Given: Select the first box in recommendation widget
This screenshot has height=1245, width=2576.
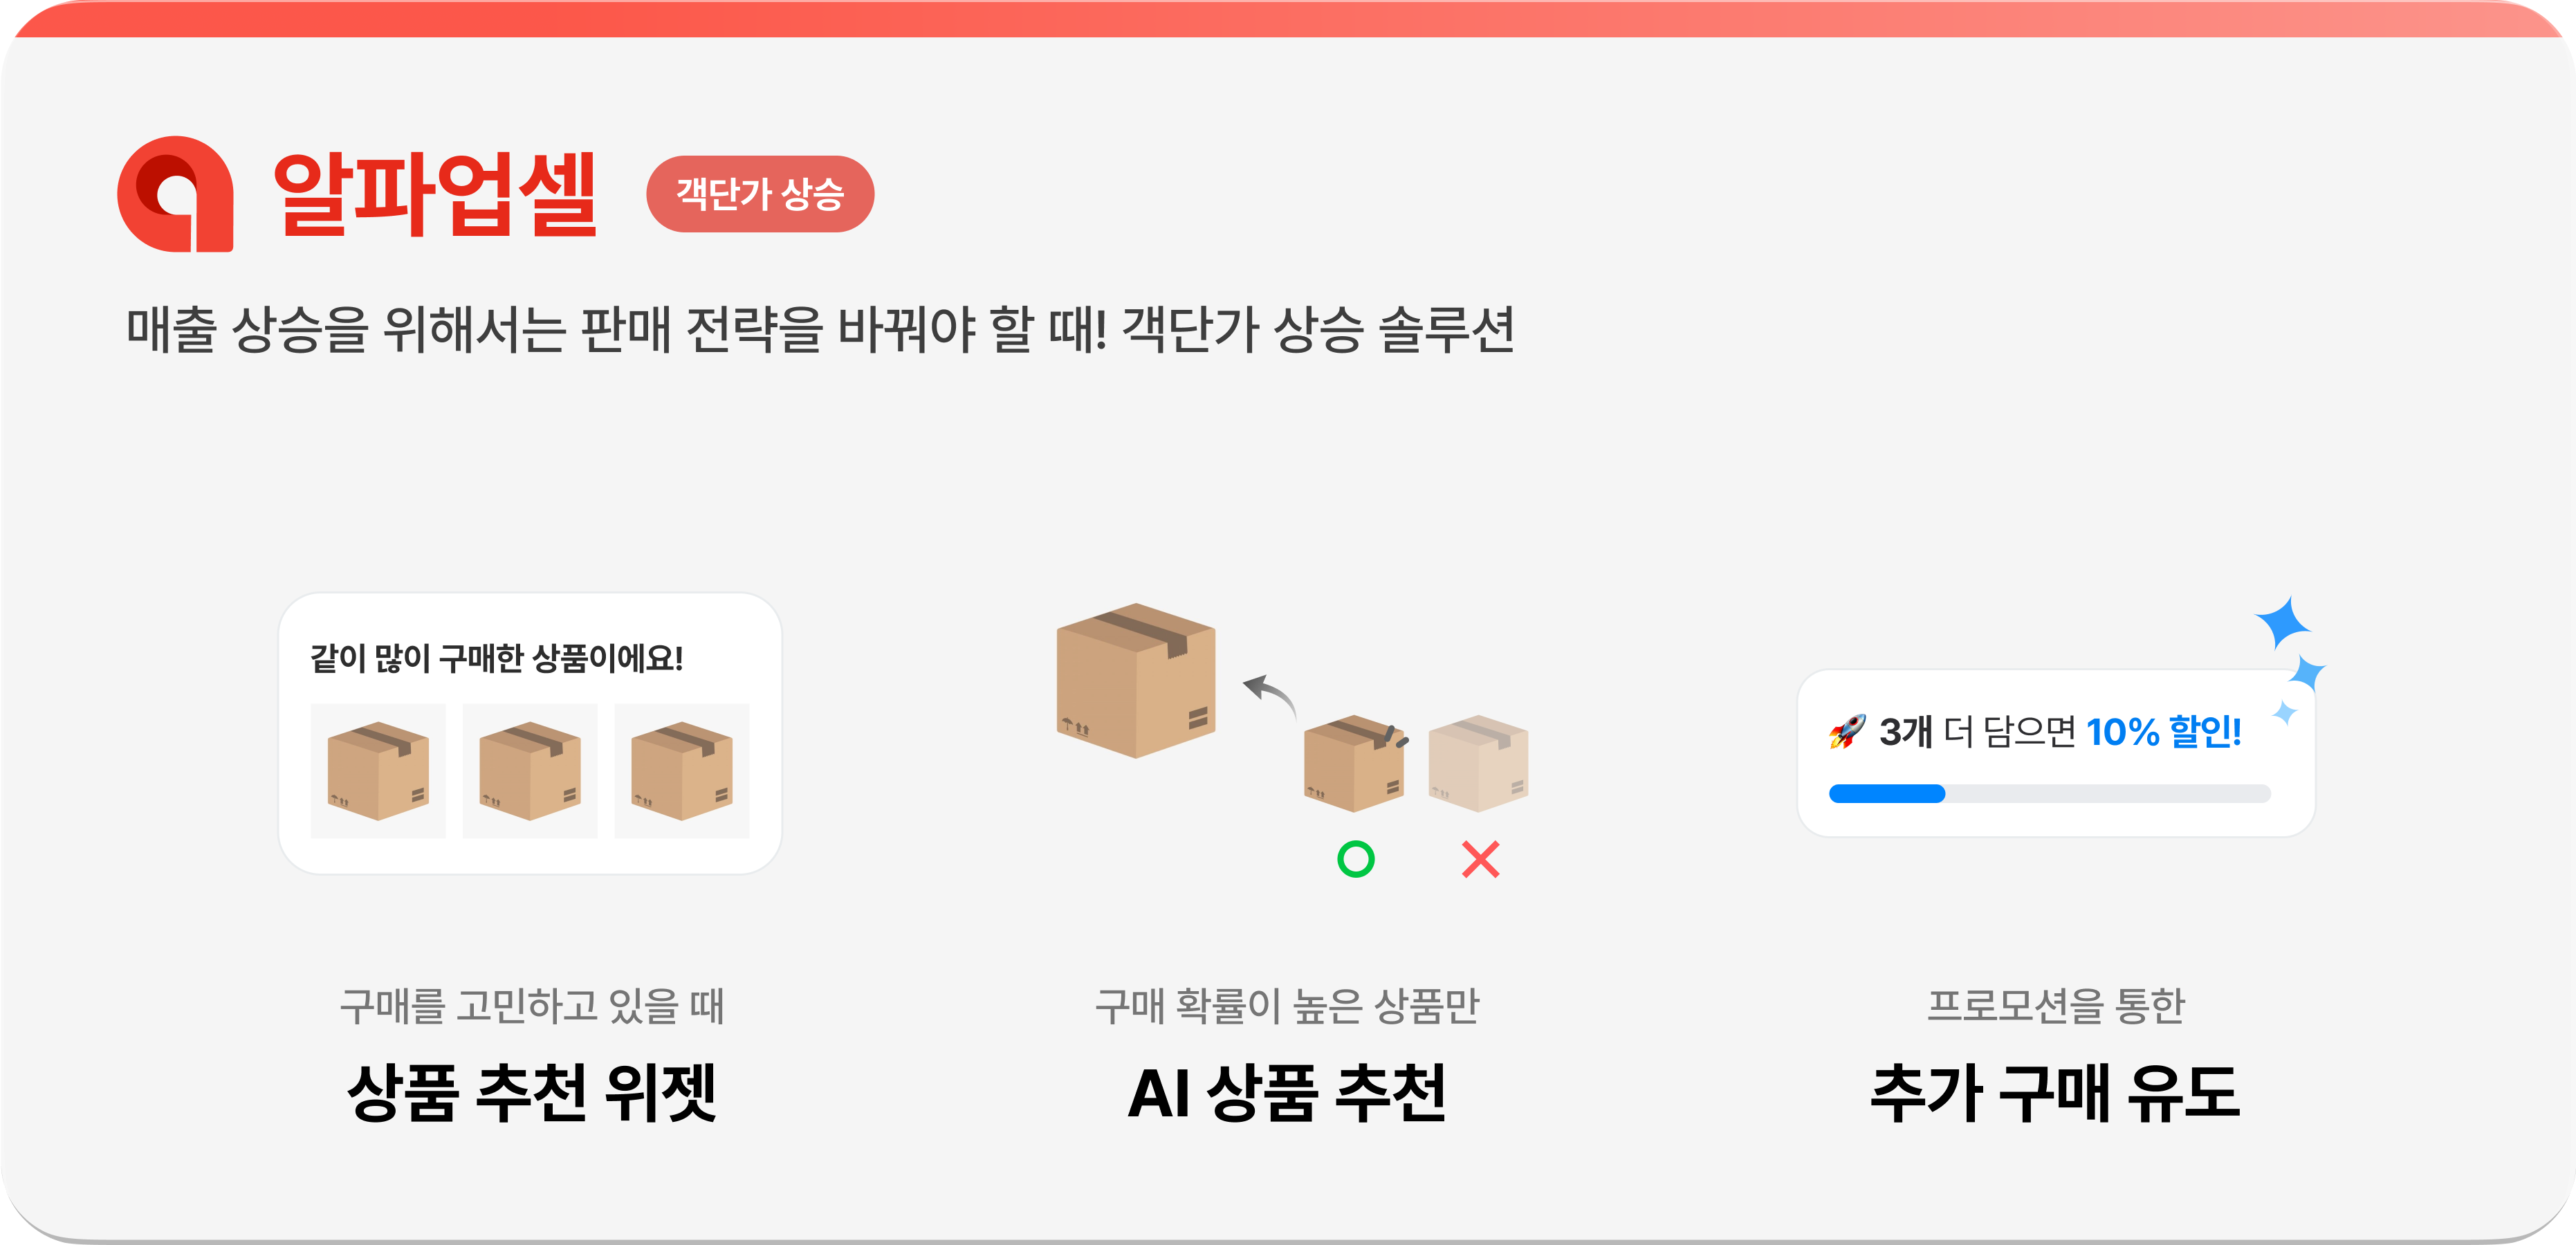Looking at the screenshot, I should coord(378,771).
